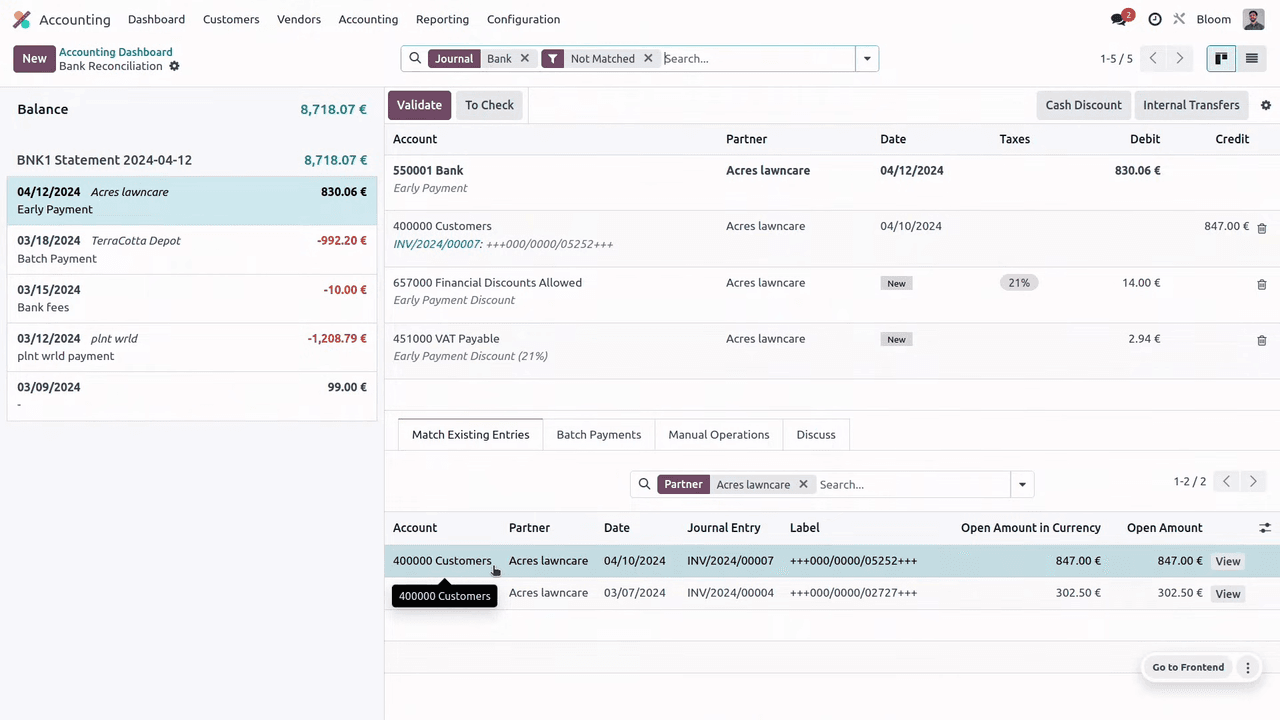The width and height of the screenshot is (1280, 720).
Task: Switch to list view
Action: (x=1251, y=59)
